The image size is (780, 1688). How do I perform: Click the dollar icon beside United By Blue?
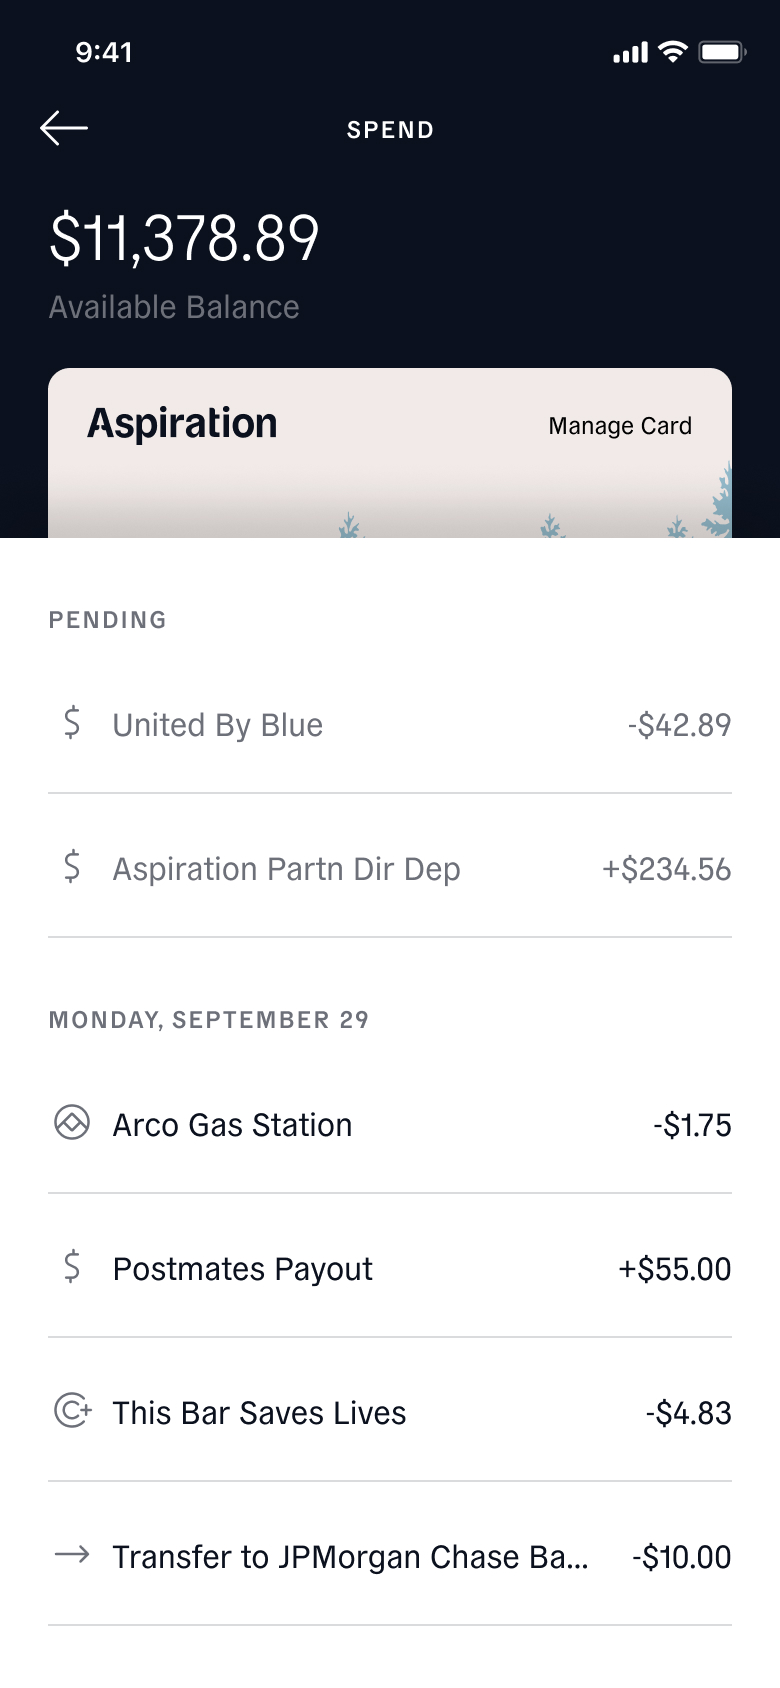72,722
